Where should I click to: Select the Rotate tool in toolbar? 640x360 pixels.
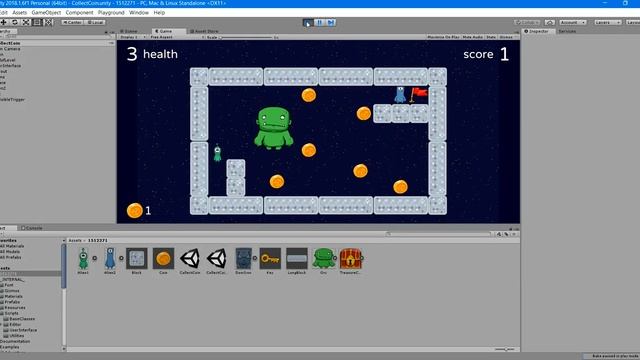tap(15, 22)
